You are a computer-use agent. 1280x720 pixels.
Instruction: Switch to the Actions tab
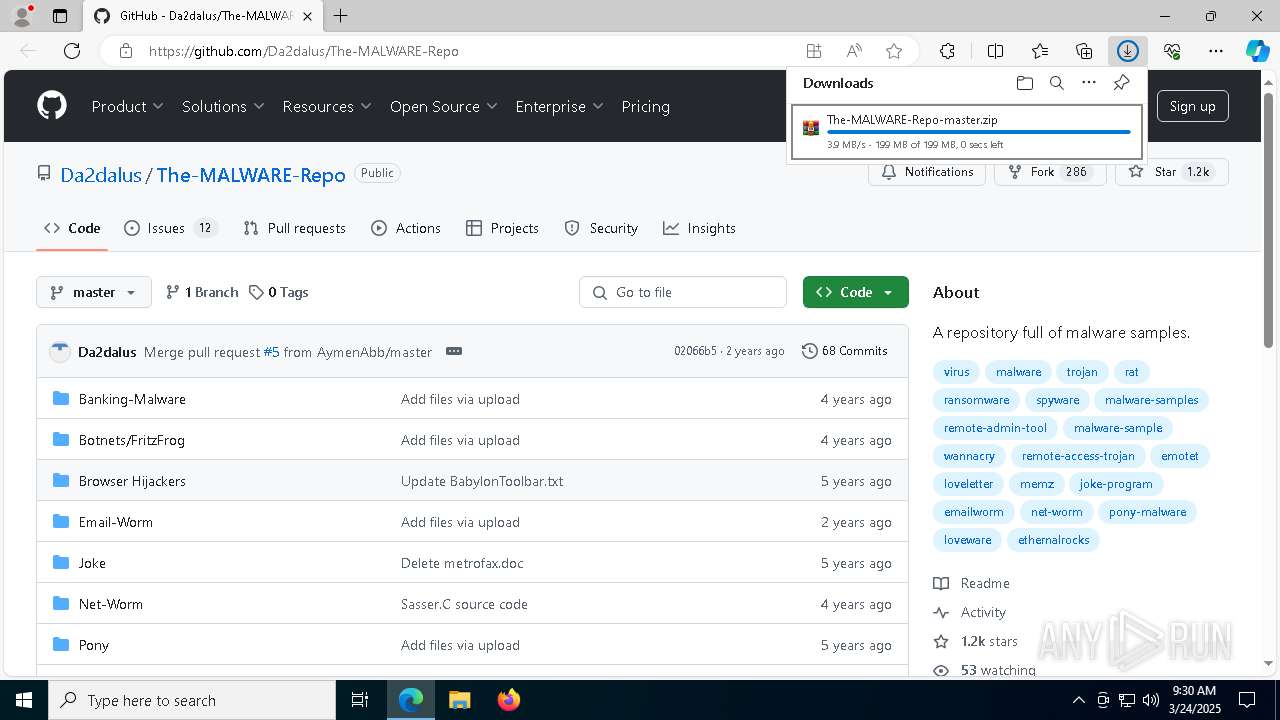[x=406, y=228]
